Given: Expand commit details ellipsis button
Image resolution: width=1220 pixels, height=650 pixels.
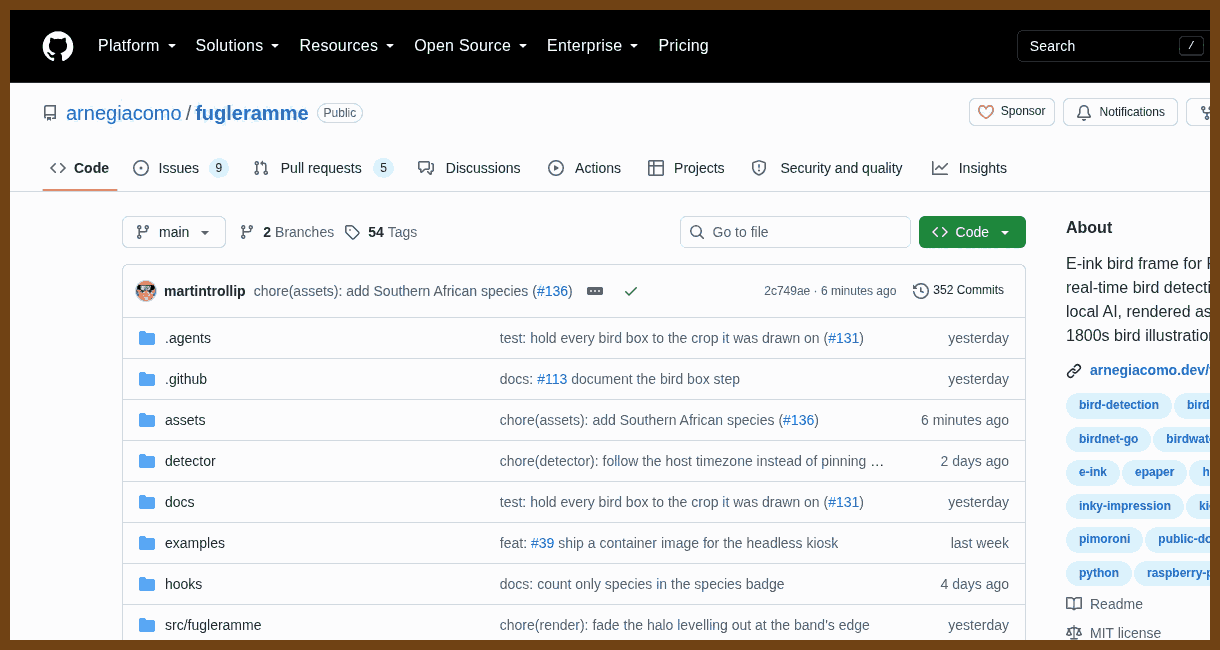Looking at the screenshot, I should point(595,291).
